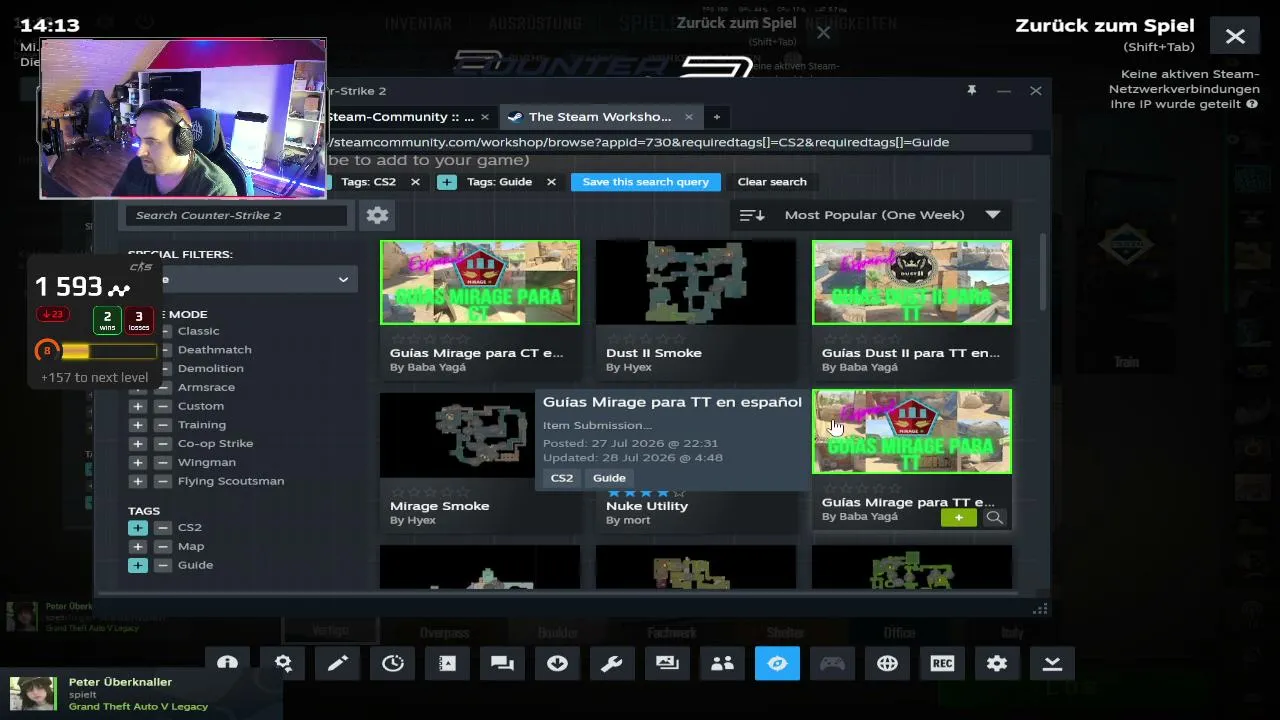This screenshot has width=1280, height=720.
Task: Click the magnifier icon on Guías Mirage para TT card
Action: (994, 518)
